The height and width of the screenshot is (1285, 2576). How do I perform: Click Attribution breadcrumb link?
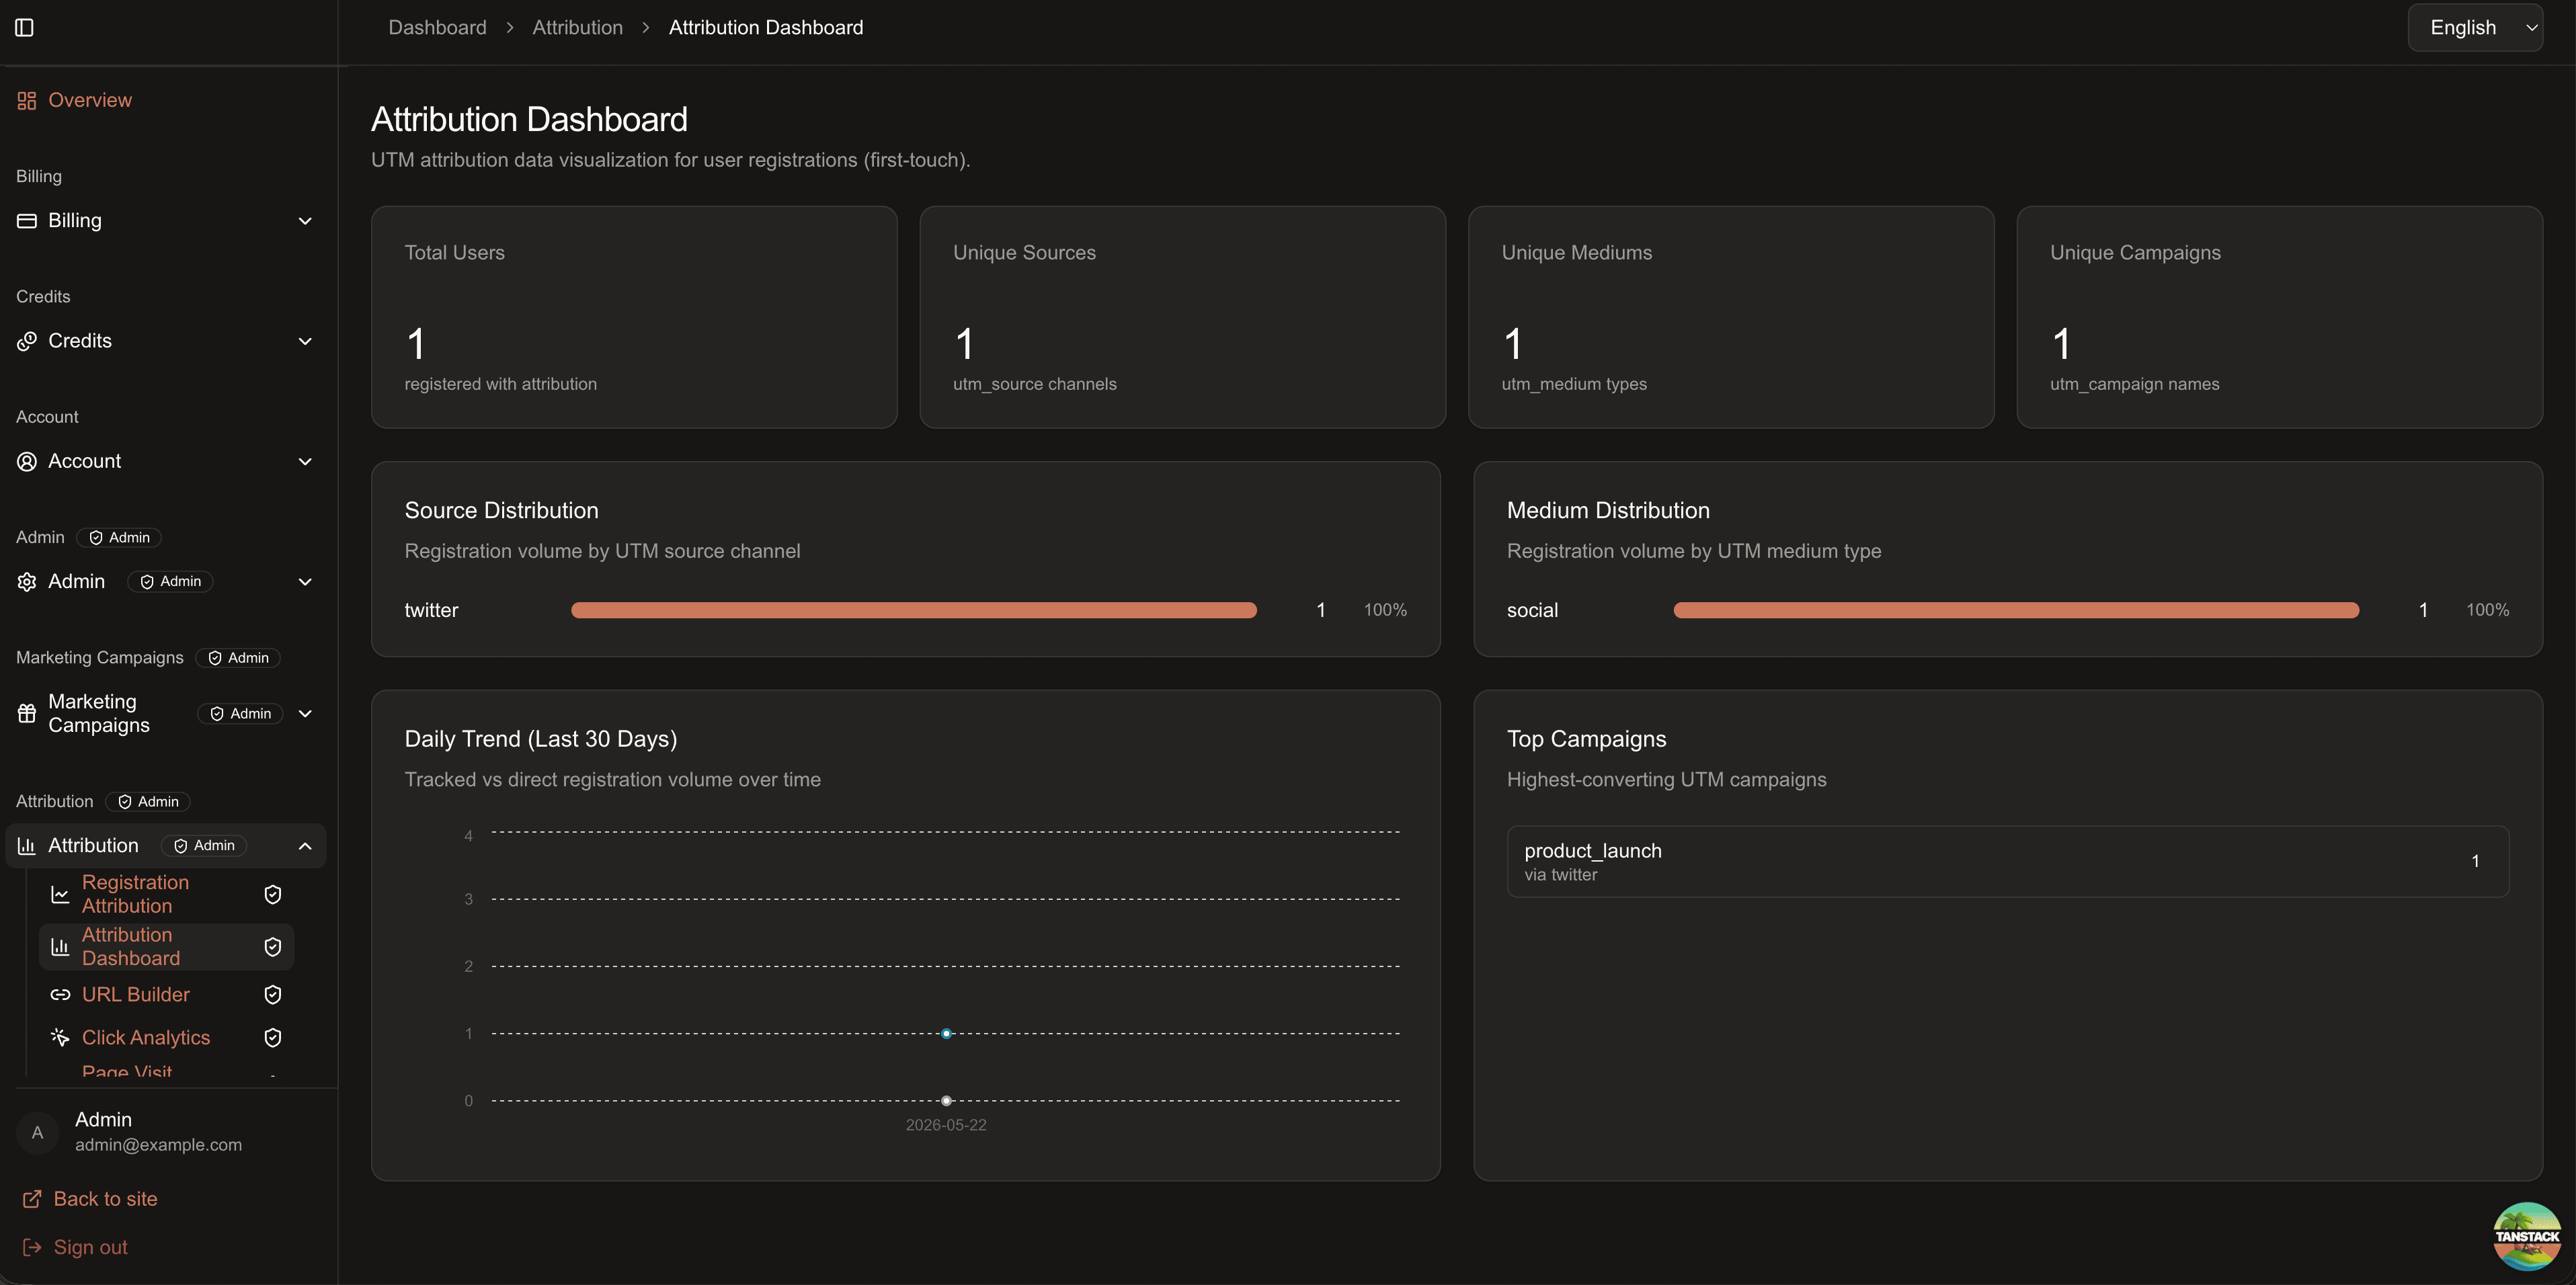click(577, 28)
